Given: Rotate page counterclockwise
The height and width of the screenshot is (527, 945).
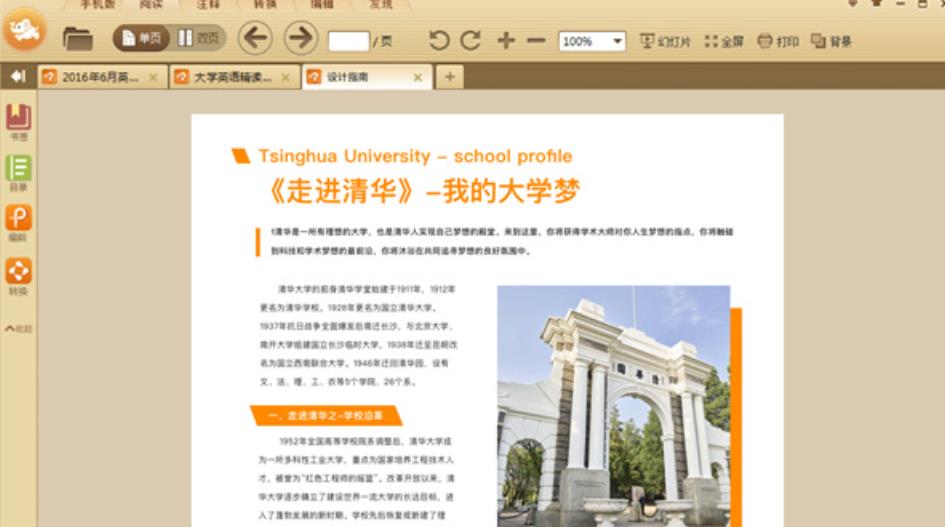Looking at the screenshot, I should click(x=439, y=40).
